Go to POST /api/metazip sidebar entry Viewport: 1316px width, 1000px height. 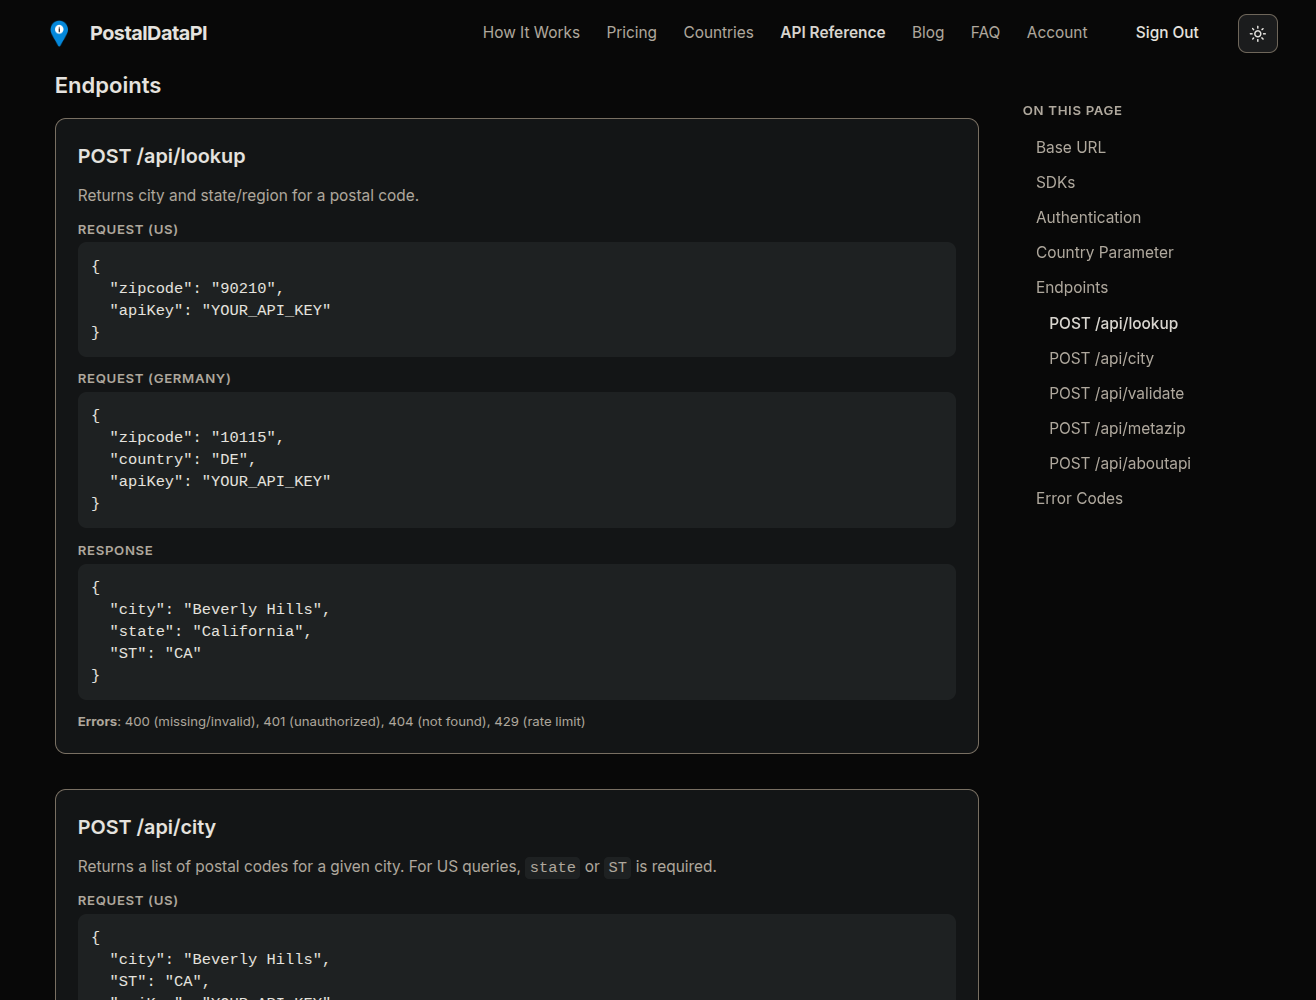tap(1117, 428)
